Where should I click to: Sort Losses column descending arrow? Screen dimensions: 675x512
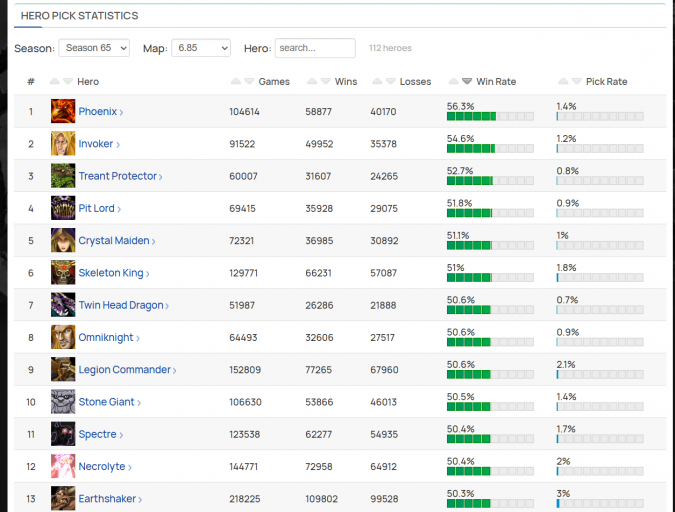click(x=391, y=81)
